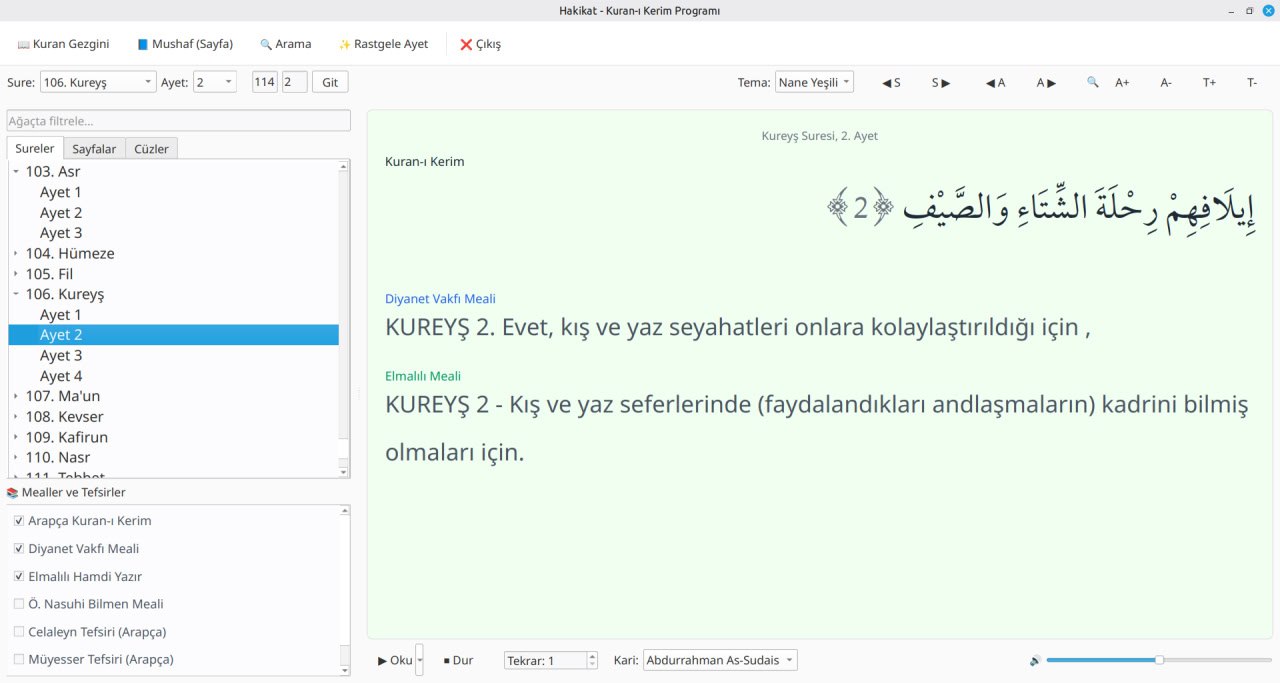Switch to the Sayfalar tab

click(x=94, y=149)
